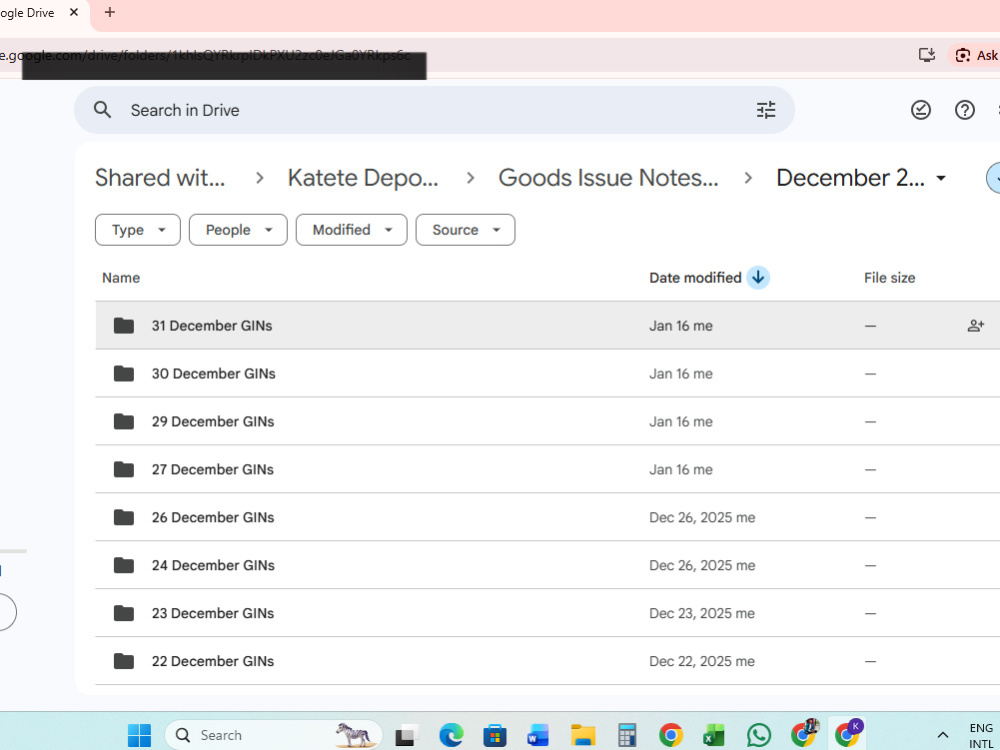Go to Shared wit... breadcrumb
This screenshot has width=1000, height=750.
(x=160, y=178)
